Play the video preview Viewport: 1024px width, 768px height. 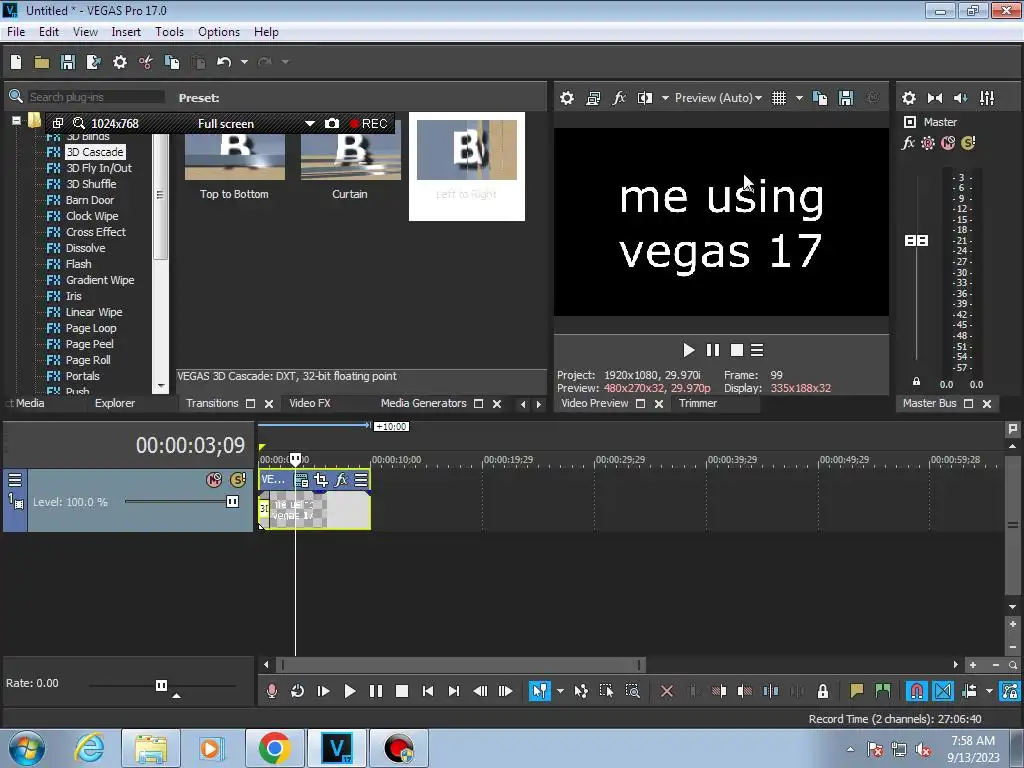pyautogui.click(x=688, y=351)
